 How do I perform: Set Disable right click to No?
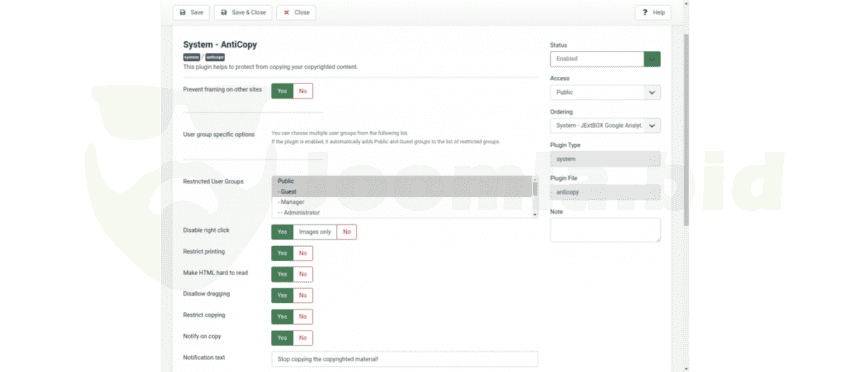346,232
